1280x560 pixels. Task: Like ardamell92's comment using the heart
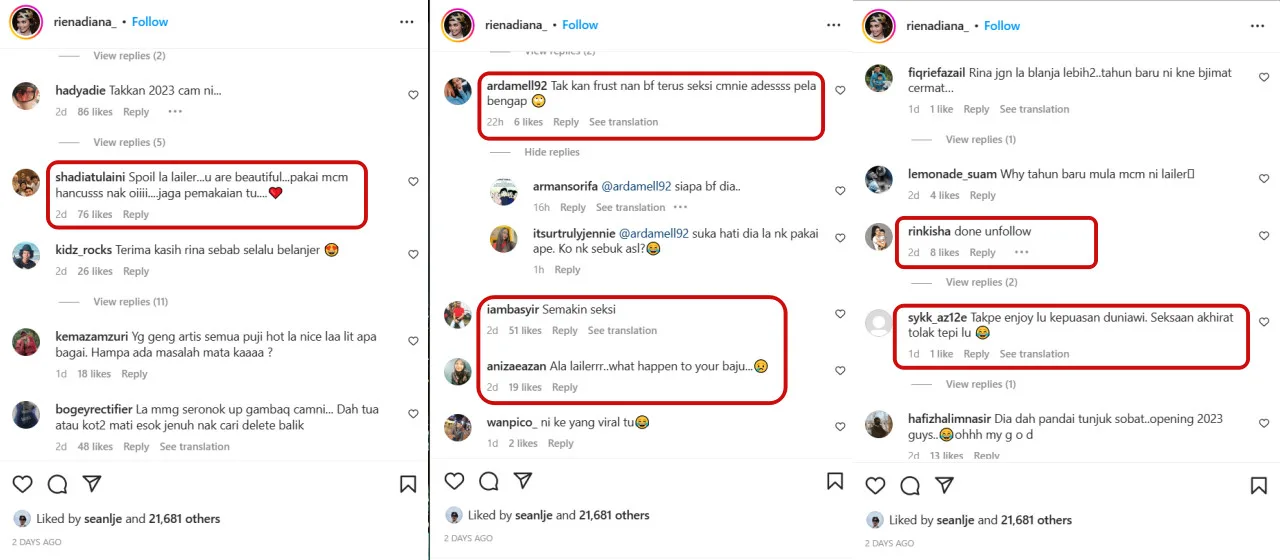pyautogui.click(x=840, y=90)
